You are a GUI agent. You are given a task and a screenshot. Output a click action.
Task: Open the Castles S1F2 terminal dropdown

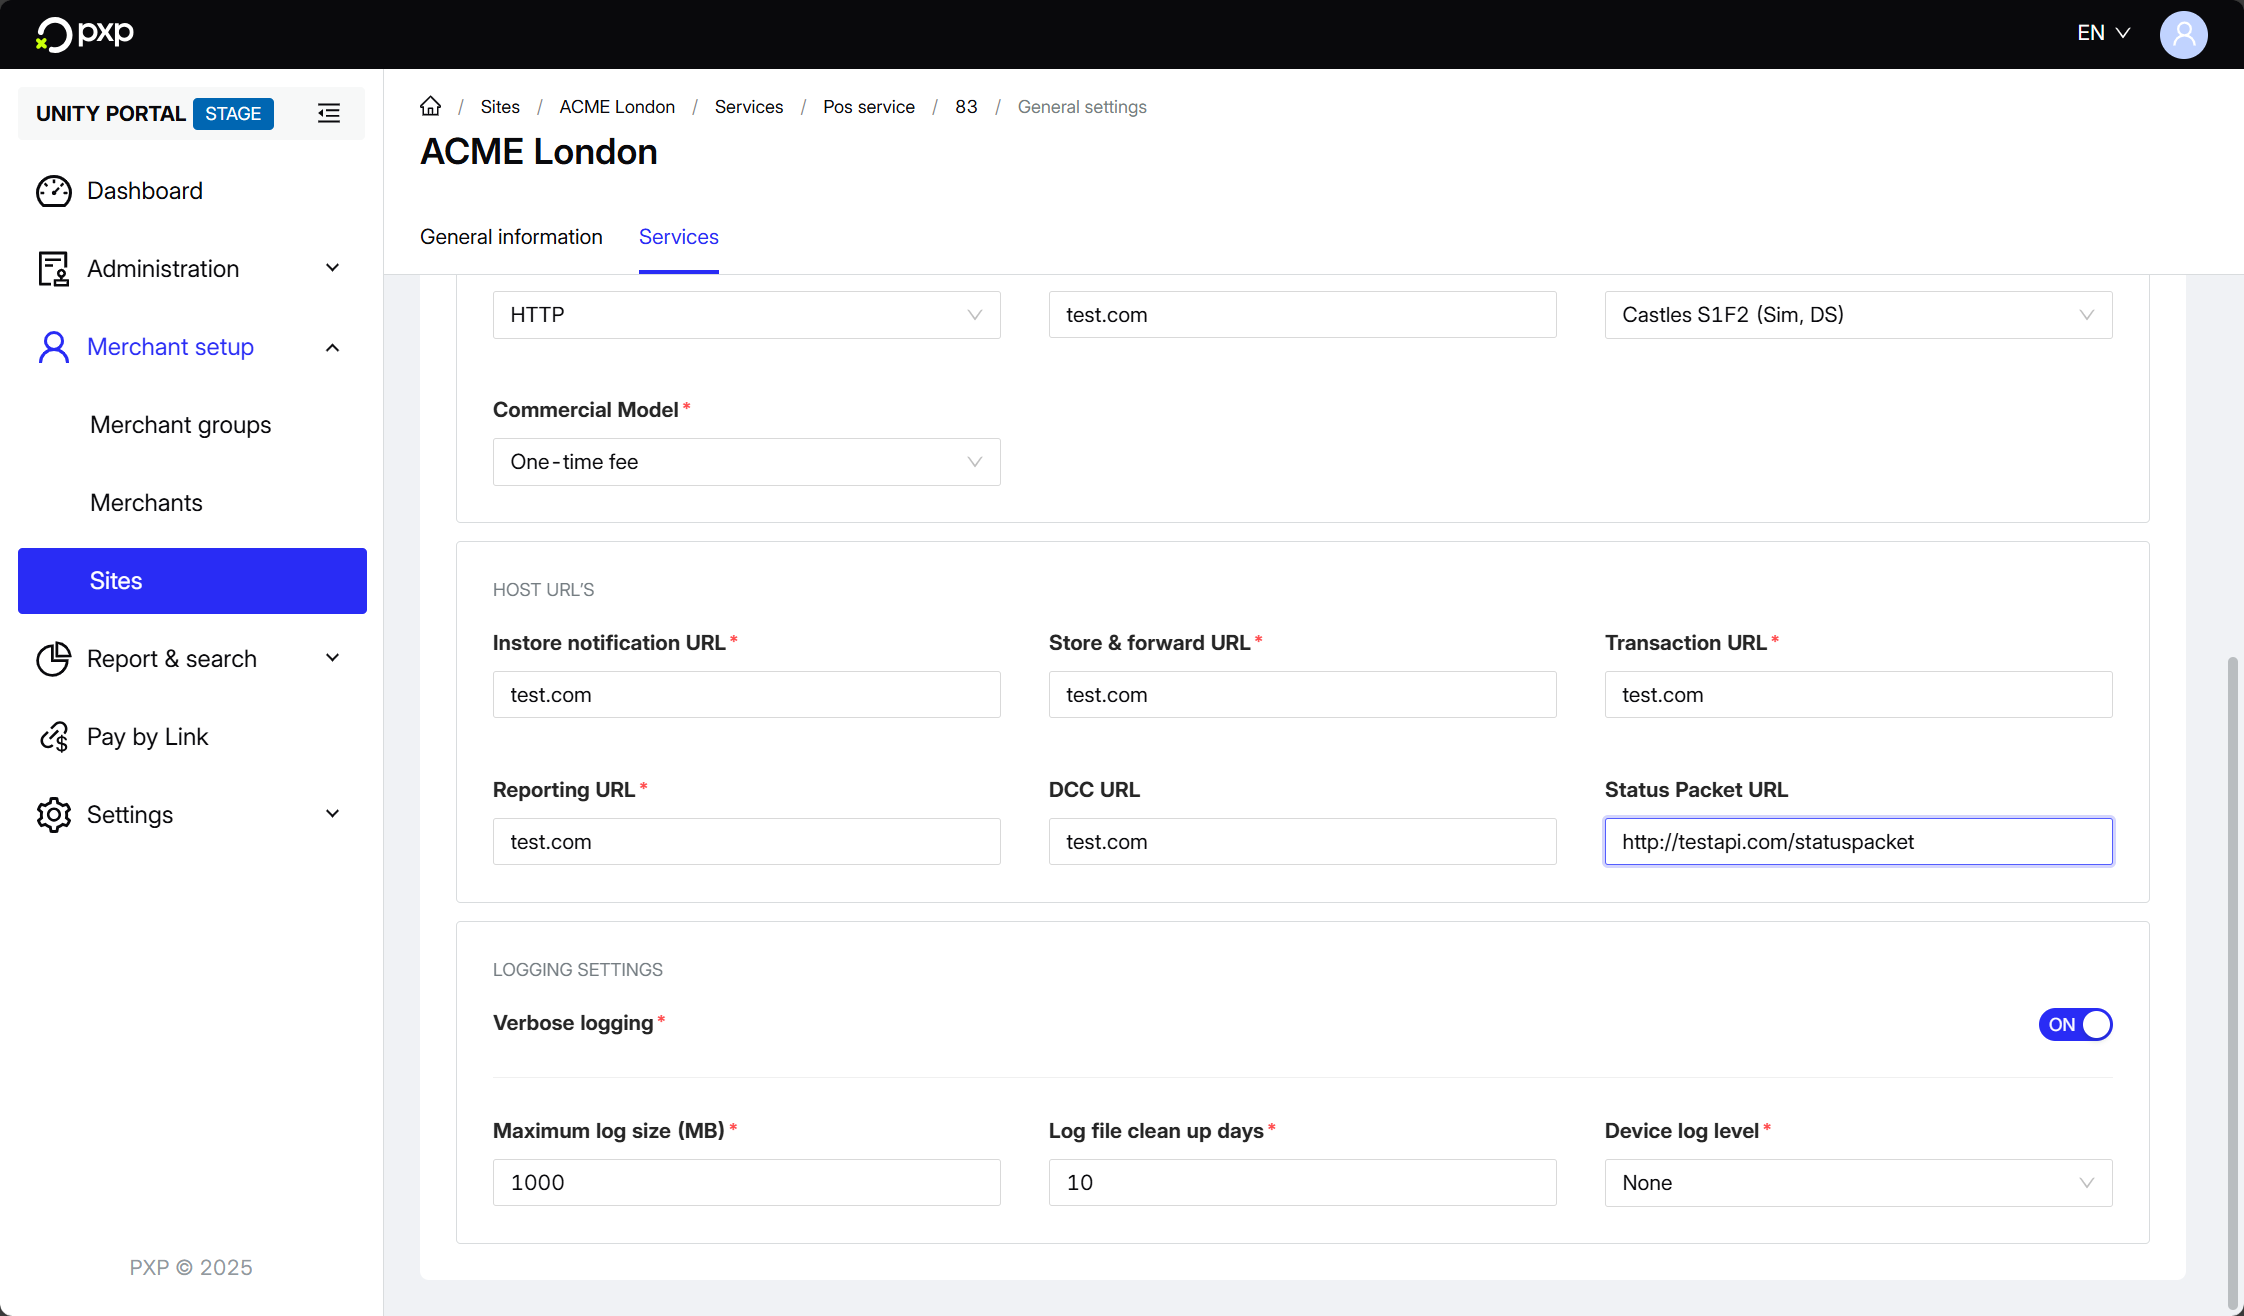point(1858,315)
